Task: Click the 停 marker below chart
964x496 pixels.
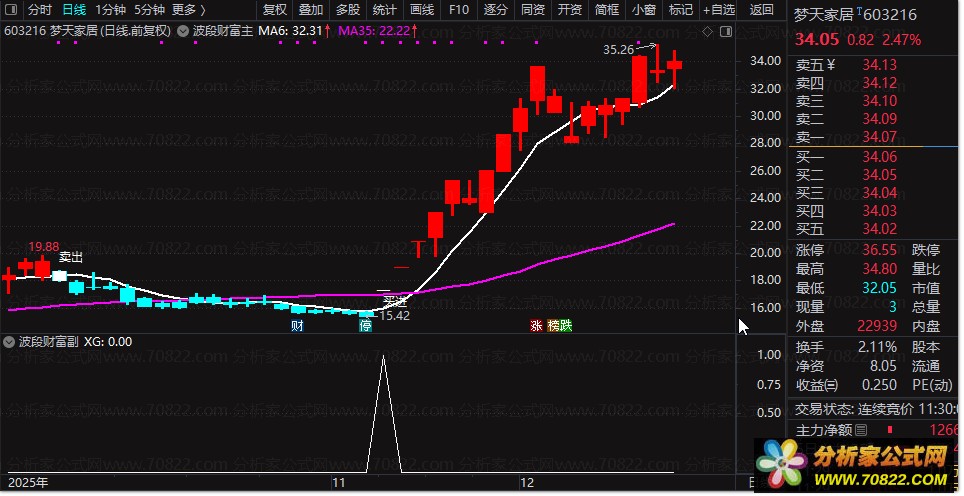Action: click(366, 325)
